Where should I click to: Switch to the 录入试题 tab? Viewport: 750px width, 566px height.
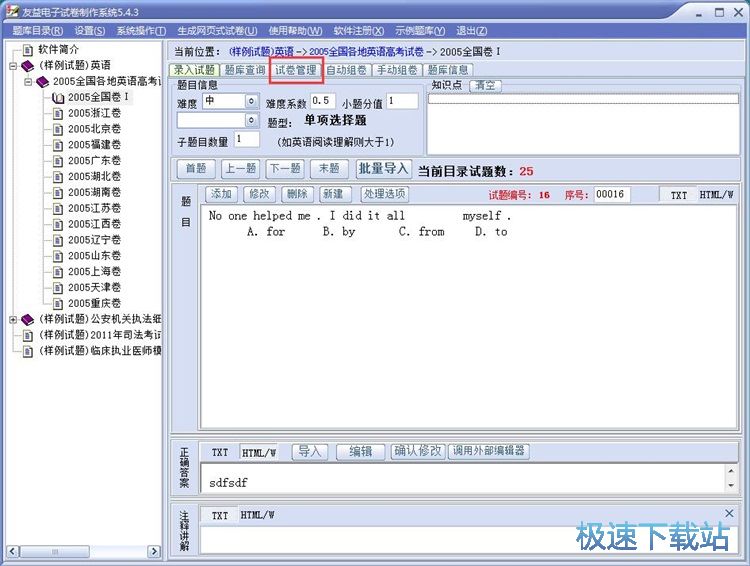tap(194, 70)
